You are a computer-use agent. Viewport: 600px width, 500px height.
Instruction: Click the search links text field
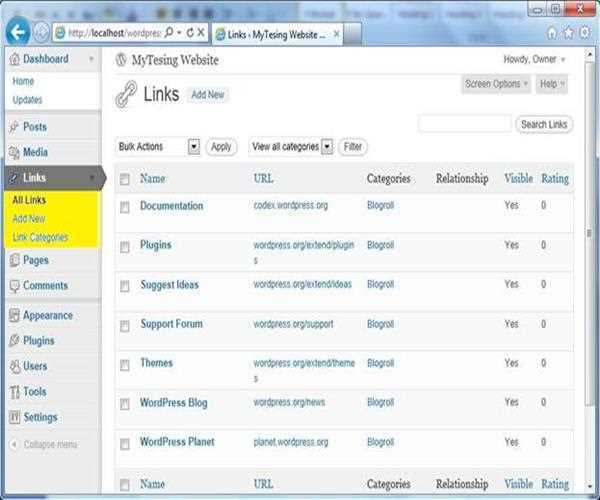pyautogui.click(x=464, y=124)
